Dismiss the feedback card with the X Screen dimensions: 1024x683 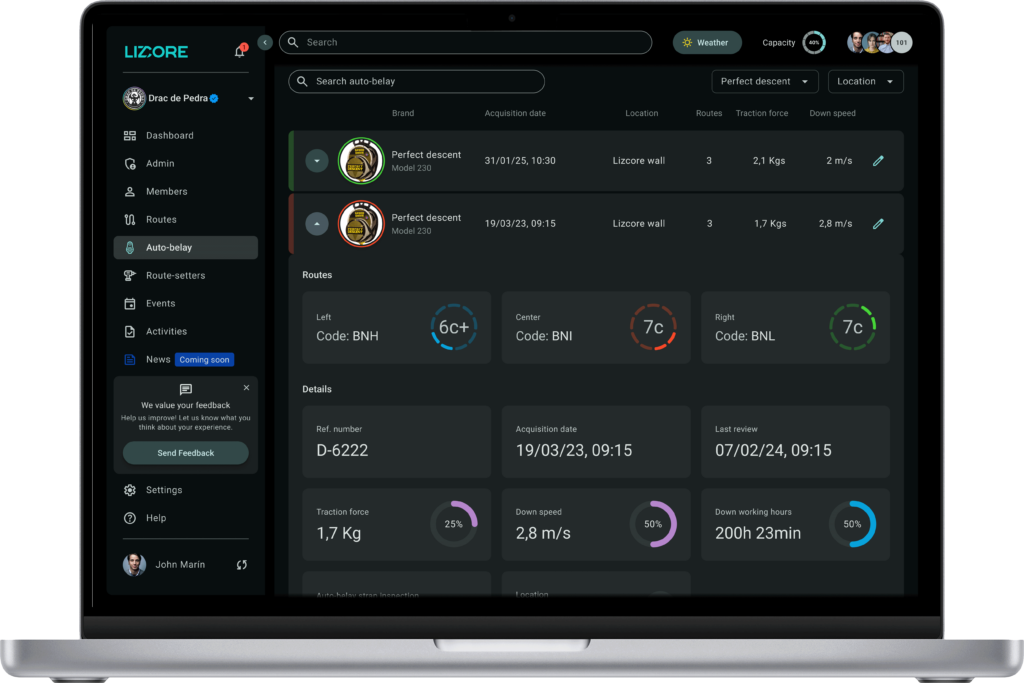246,388
